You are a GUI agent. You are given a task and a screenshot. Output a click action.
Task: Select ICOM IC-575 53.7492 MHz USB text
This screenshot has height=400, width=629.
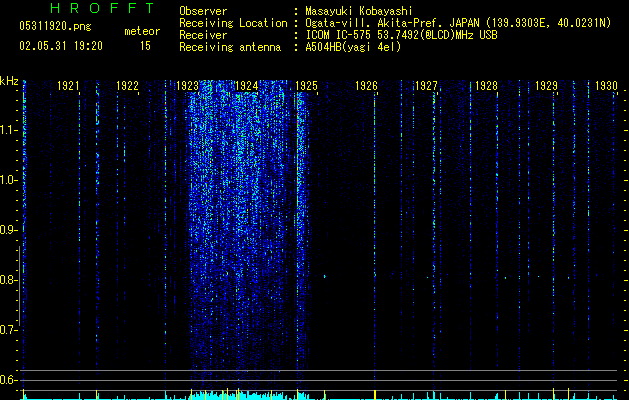pos(401,35)
